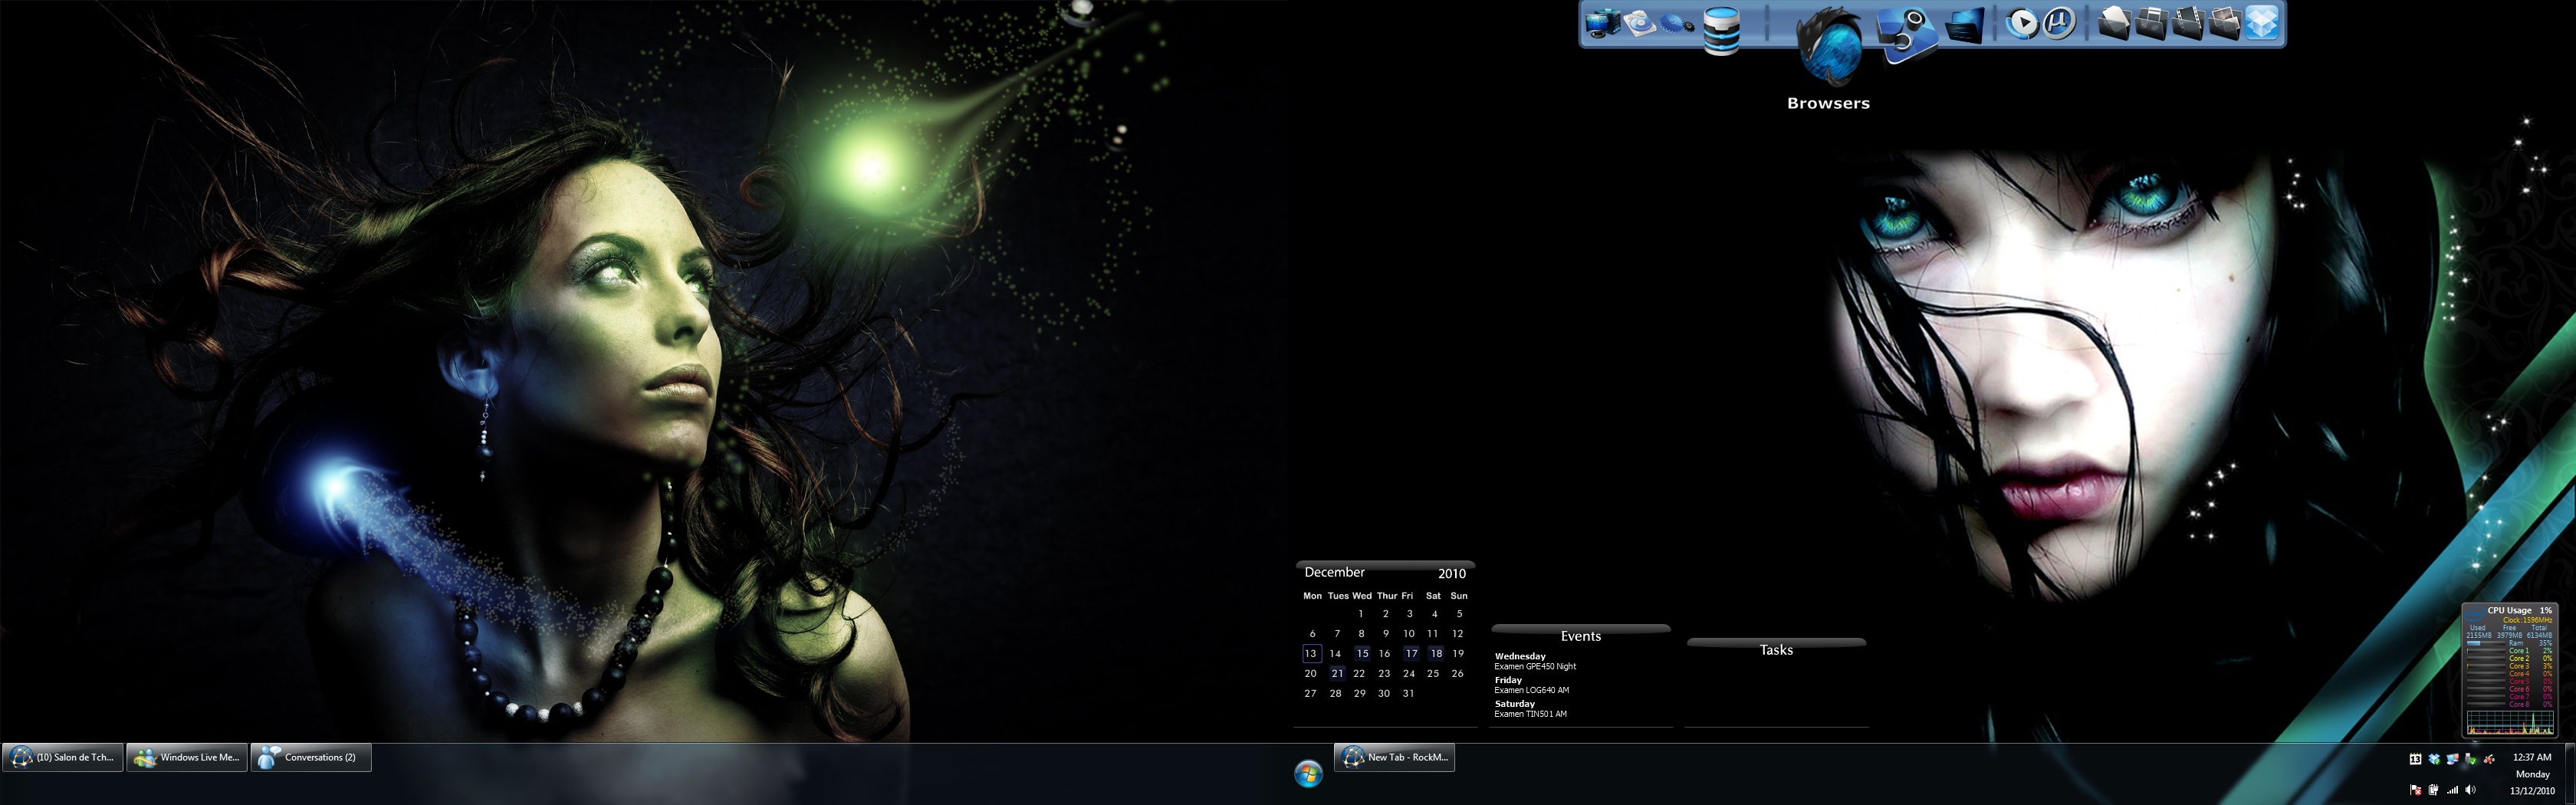Screen dimensions: 2576x805
Task: Select highlighted date 15 in the calendar
Action: pyautogui.click(x=1362, y=654)
